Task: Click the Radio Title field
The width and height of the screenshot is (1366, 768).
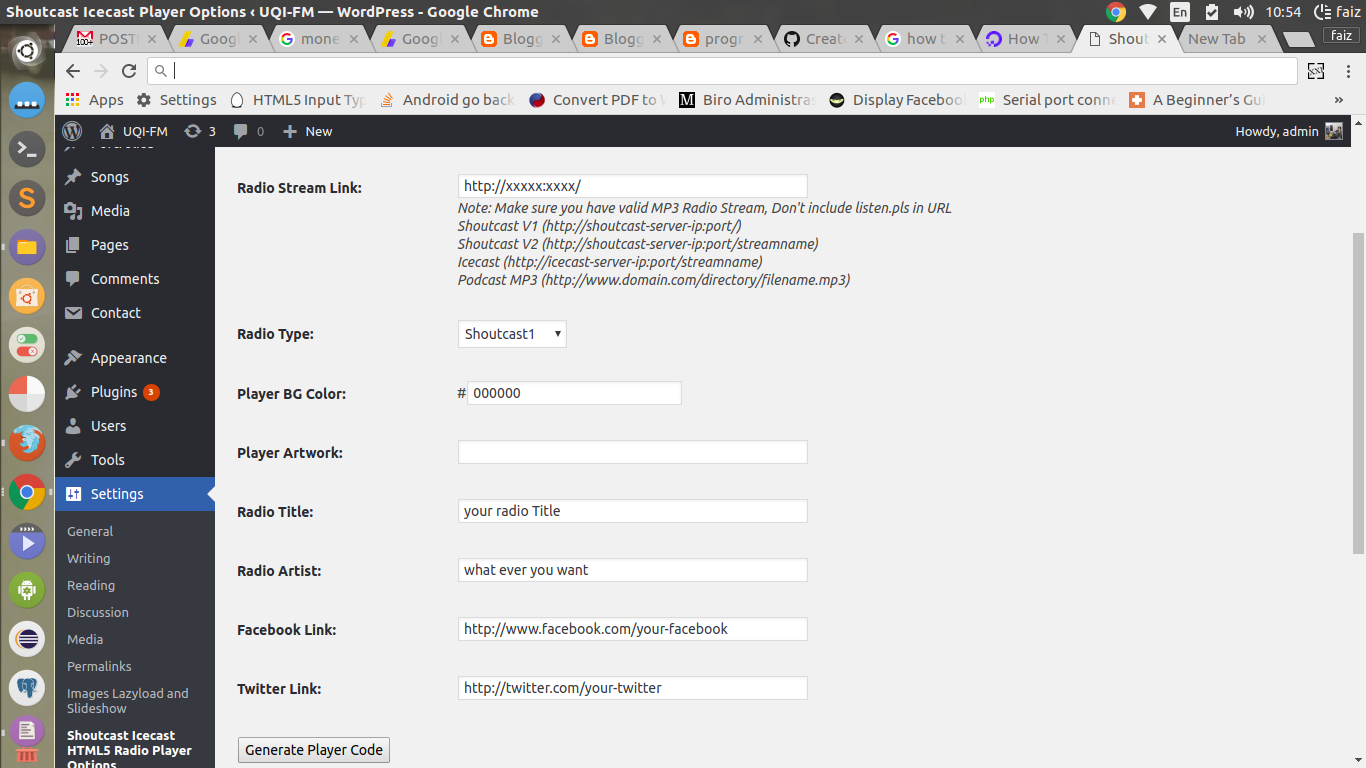Action: (x=632, y=511)
